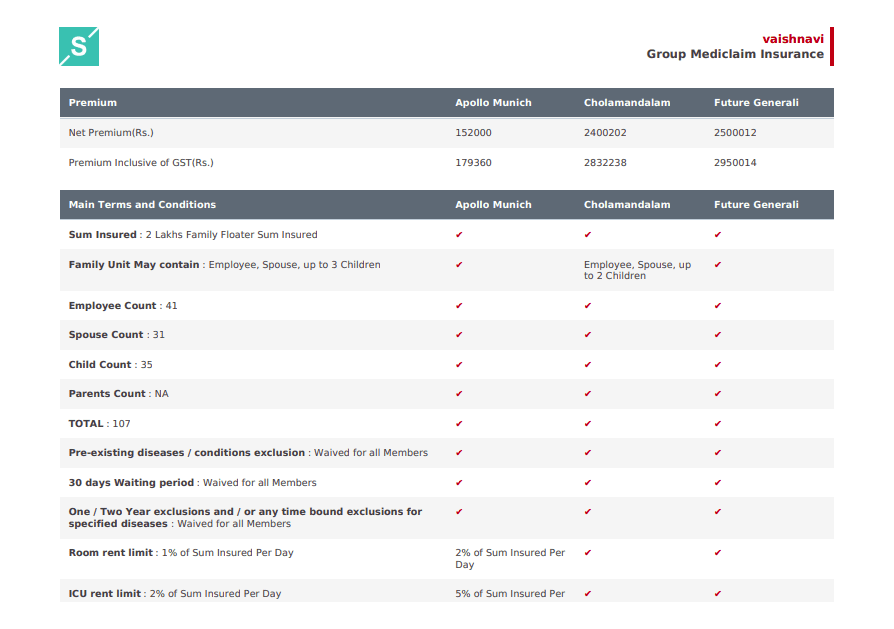Click the 'Family Unit May contain' row label

225,265
